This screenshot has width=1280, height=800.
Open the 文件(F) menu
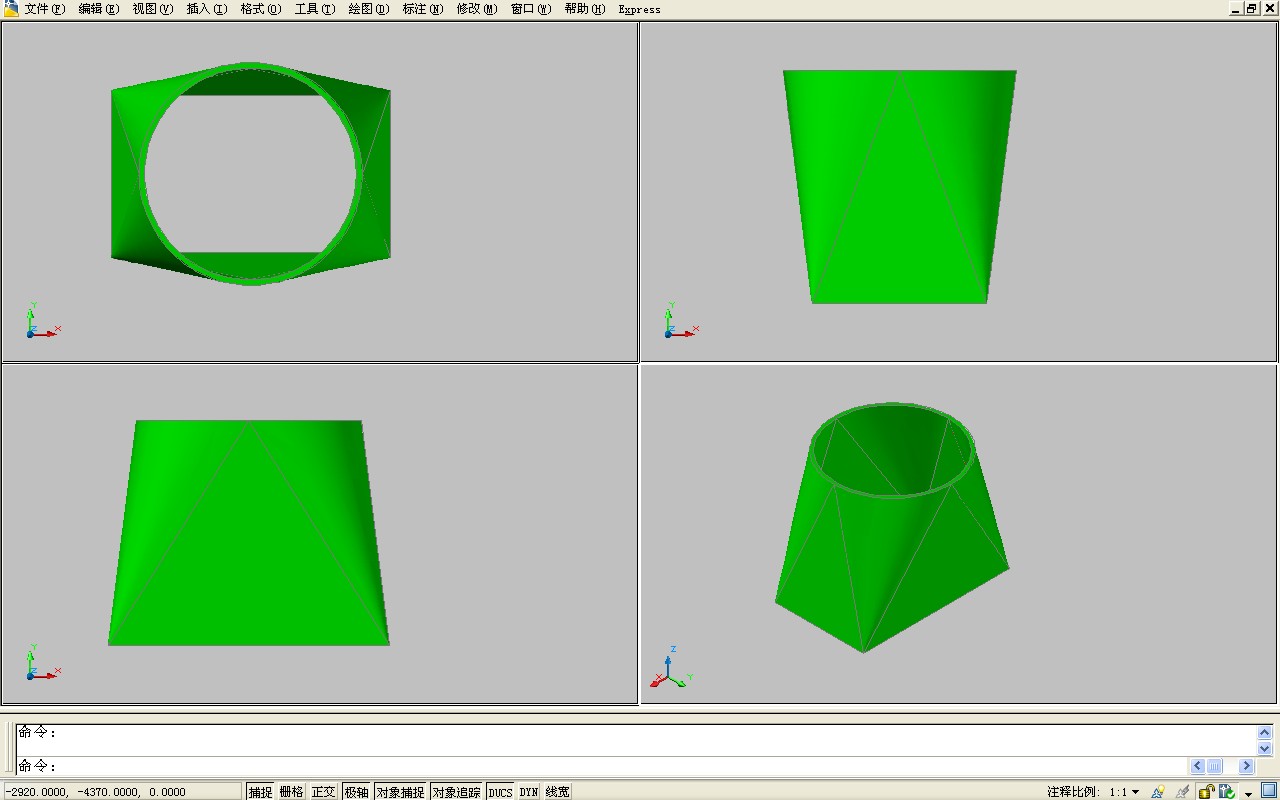point(44,9)
